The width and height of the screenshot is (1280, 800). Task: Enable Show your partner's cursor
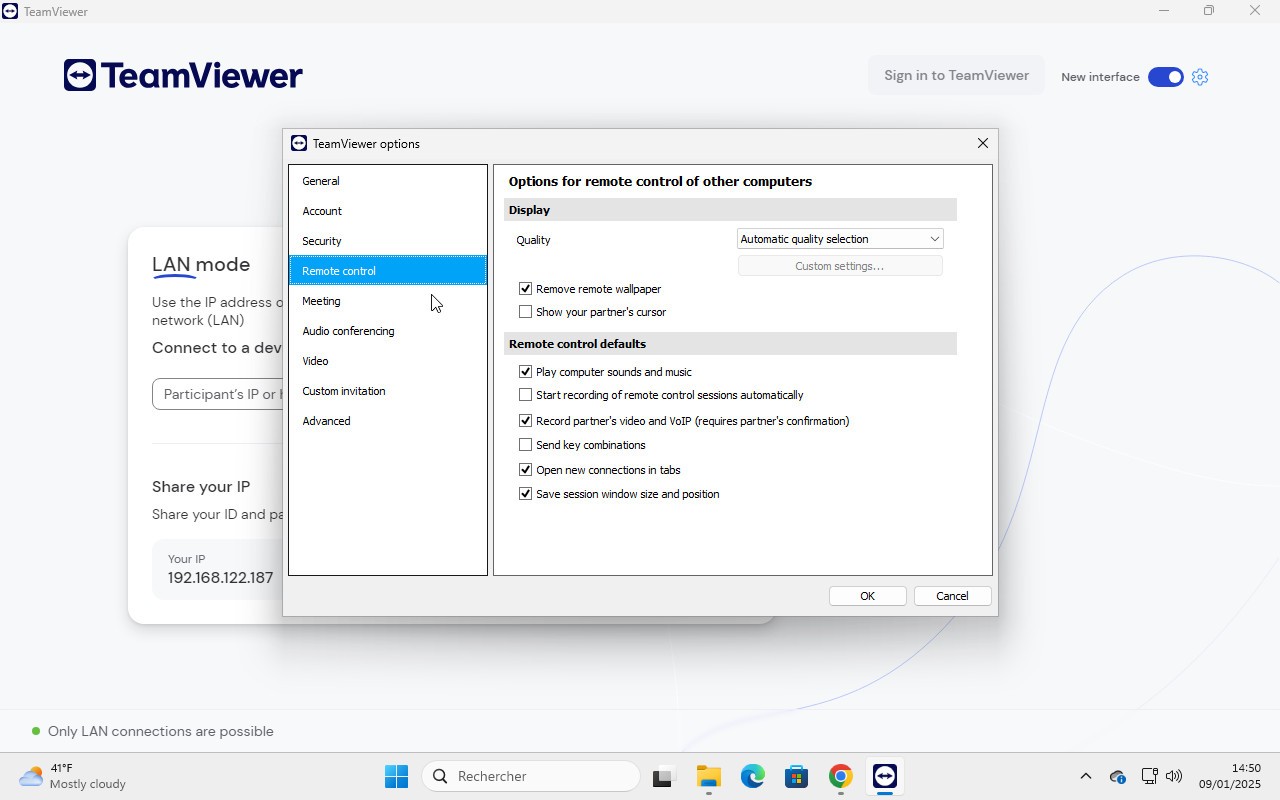[x=526, y=312]
